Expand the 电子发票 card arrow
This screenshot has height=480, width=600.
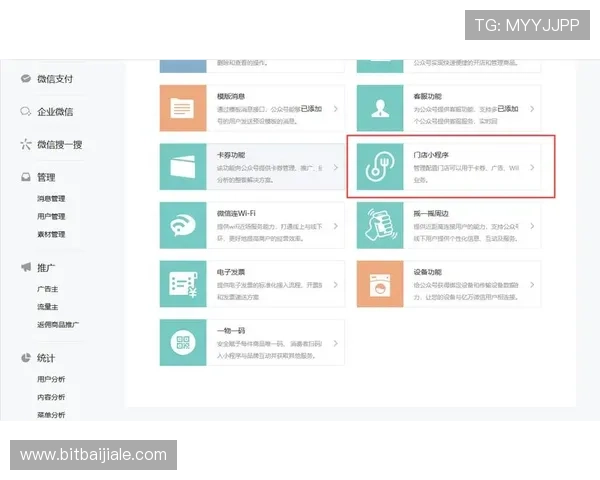pyautogui.click(x=336, y=285)
